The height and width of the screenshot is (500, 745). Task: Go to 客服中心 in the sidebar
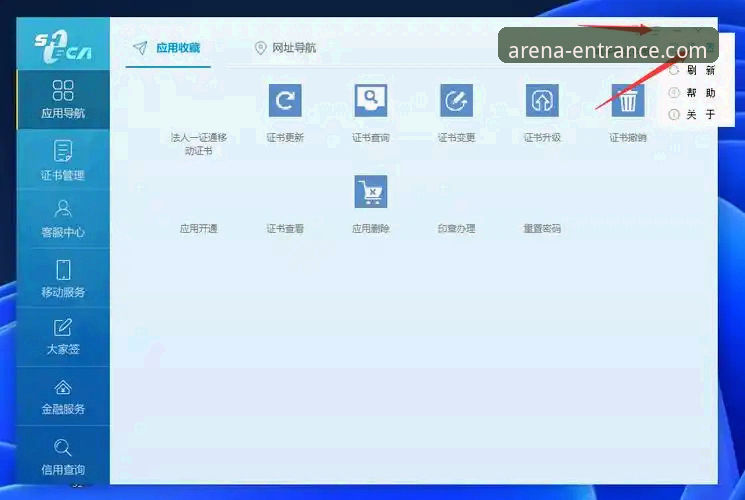pyautogui.click(x=63, y=218)
